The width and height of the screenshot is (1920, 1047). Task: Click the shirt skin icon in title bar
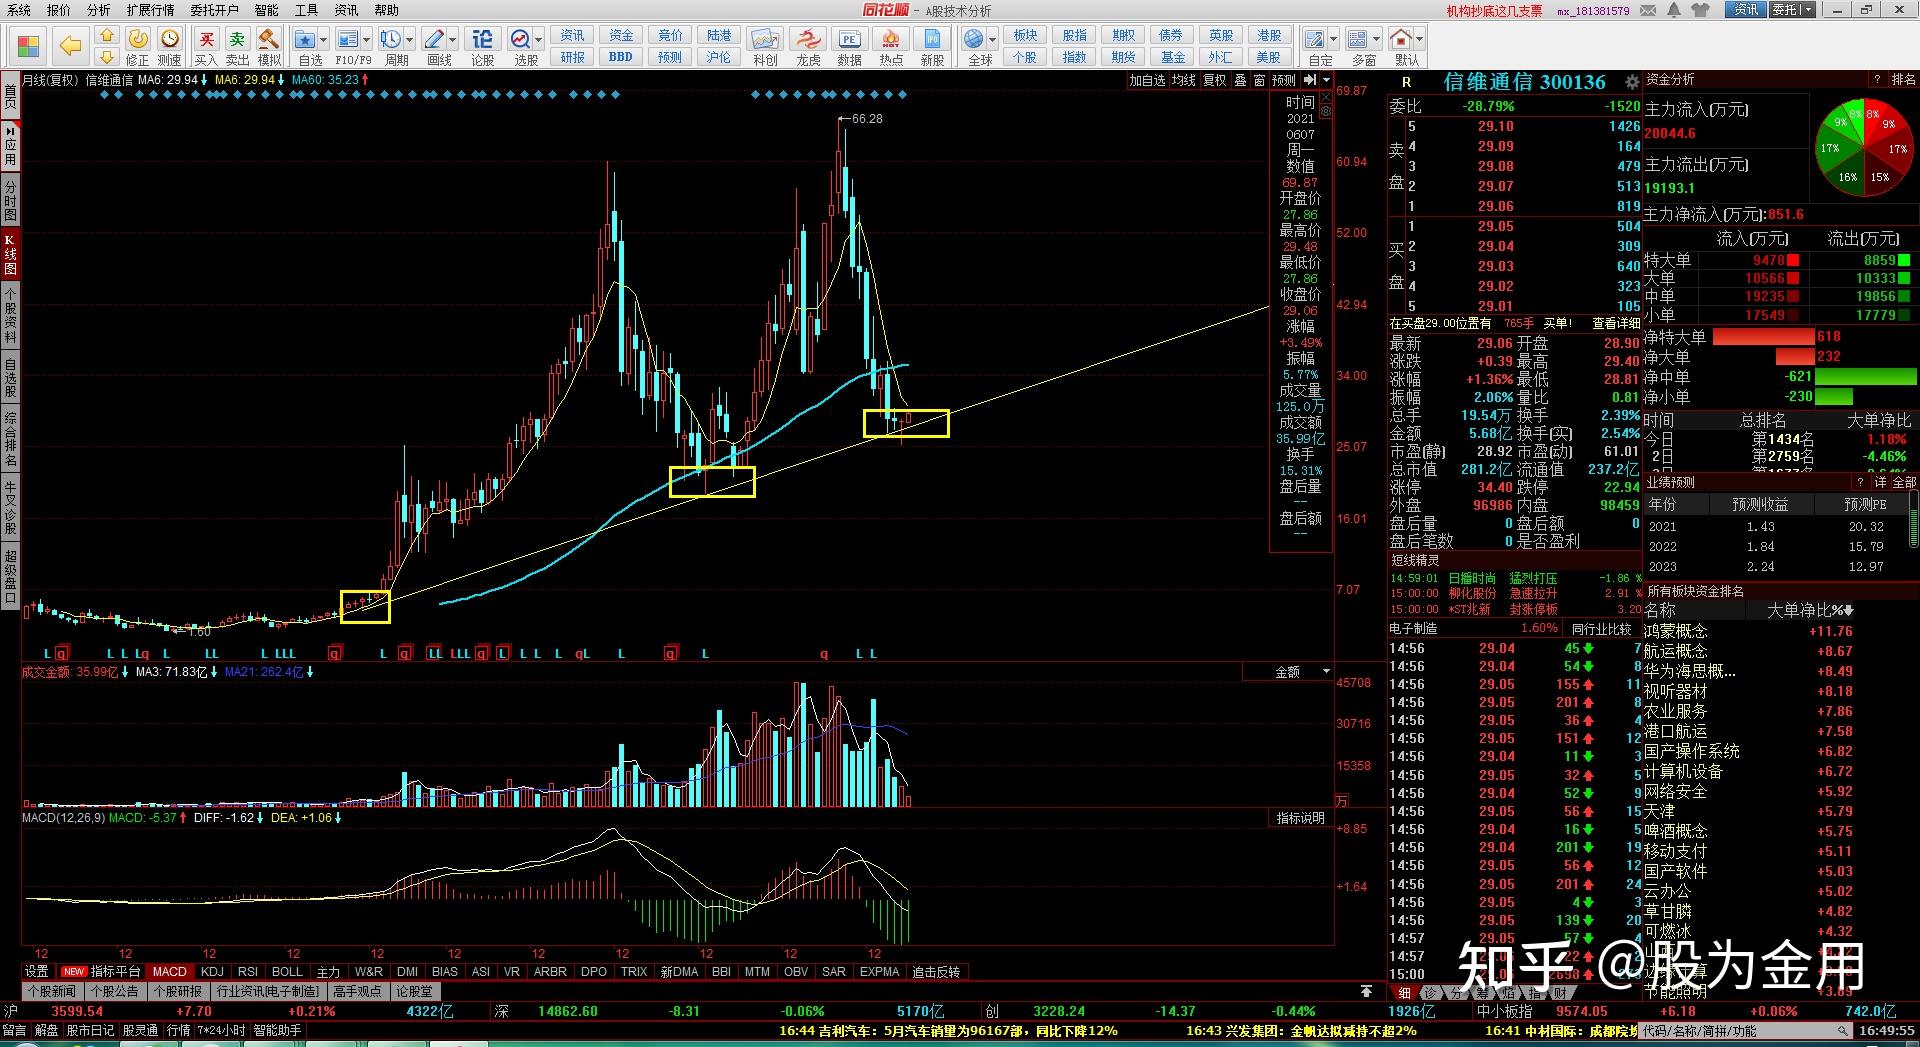coord(1700,10)
